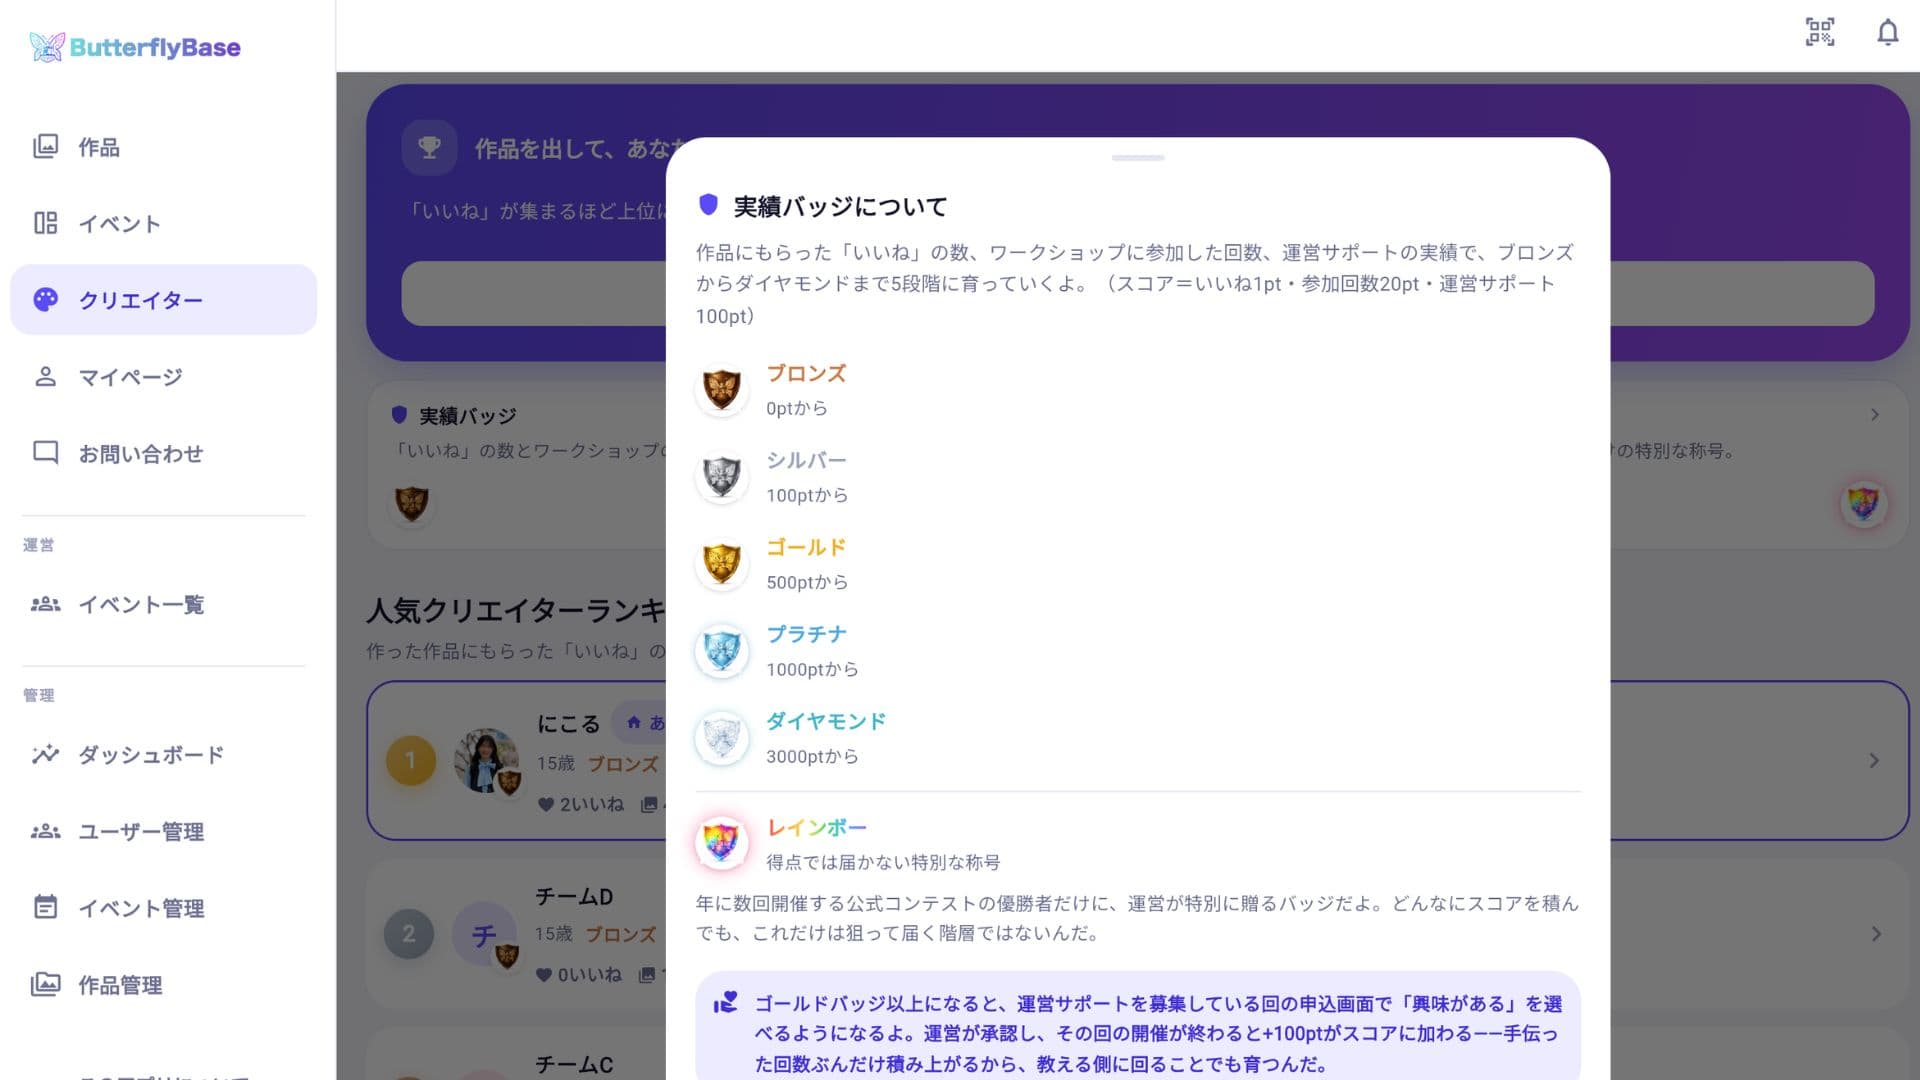Click the 1000ptから threshold text
Image resolution: width=1920 pixels, height=1080 pixels.
point(812,669)
